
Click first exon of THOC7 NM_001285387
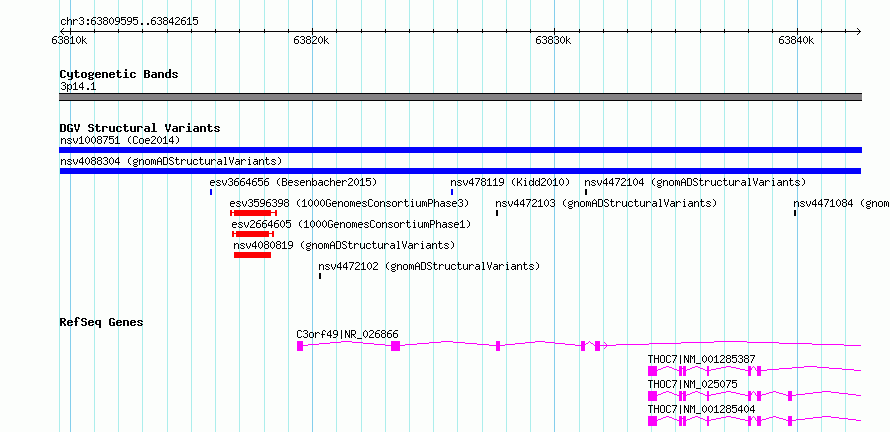click(x=652, y=371)
